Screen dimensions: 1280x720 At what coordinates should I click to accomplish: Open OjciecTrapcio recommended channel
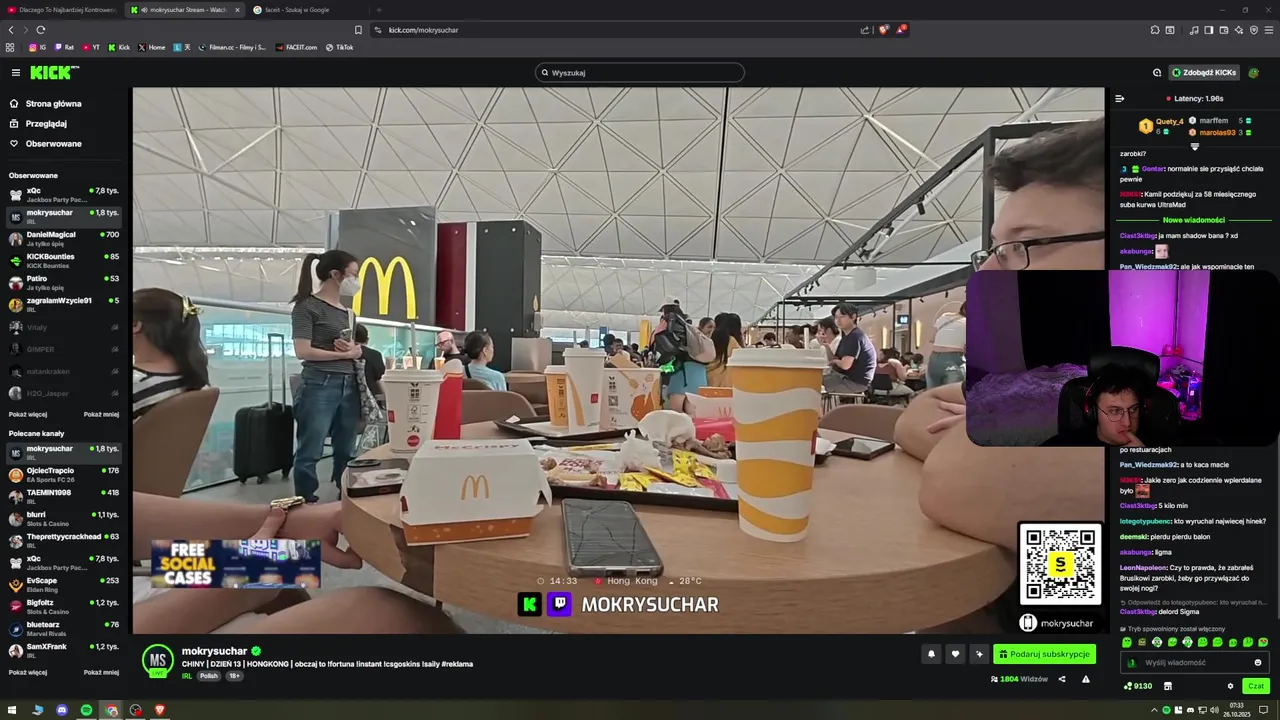tap(64, 474)
